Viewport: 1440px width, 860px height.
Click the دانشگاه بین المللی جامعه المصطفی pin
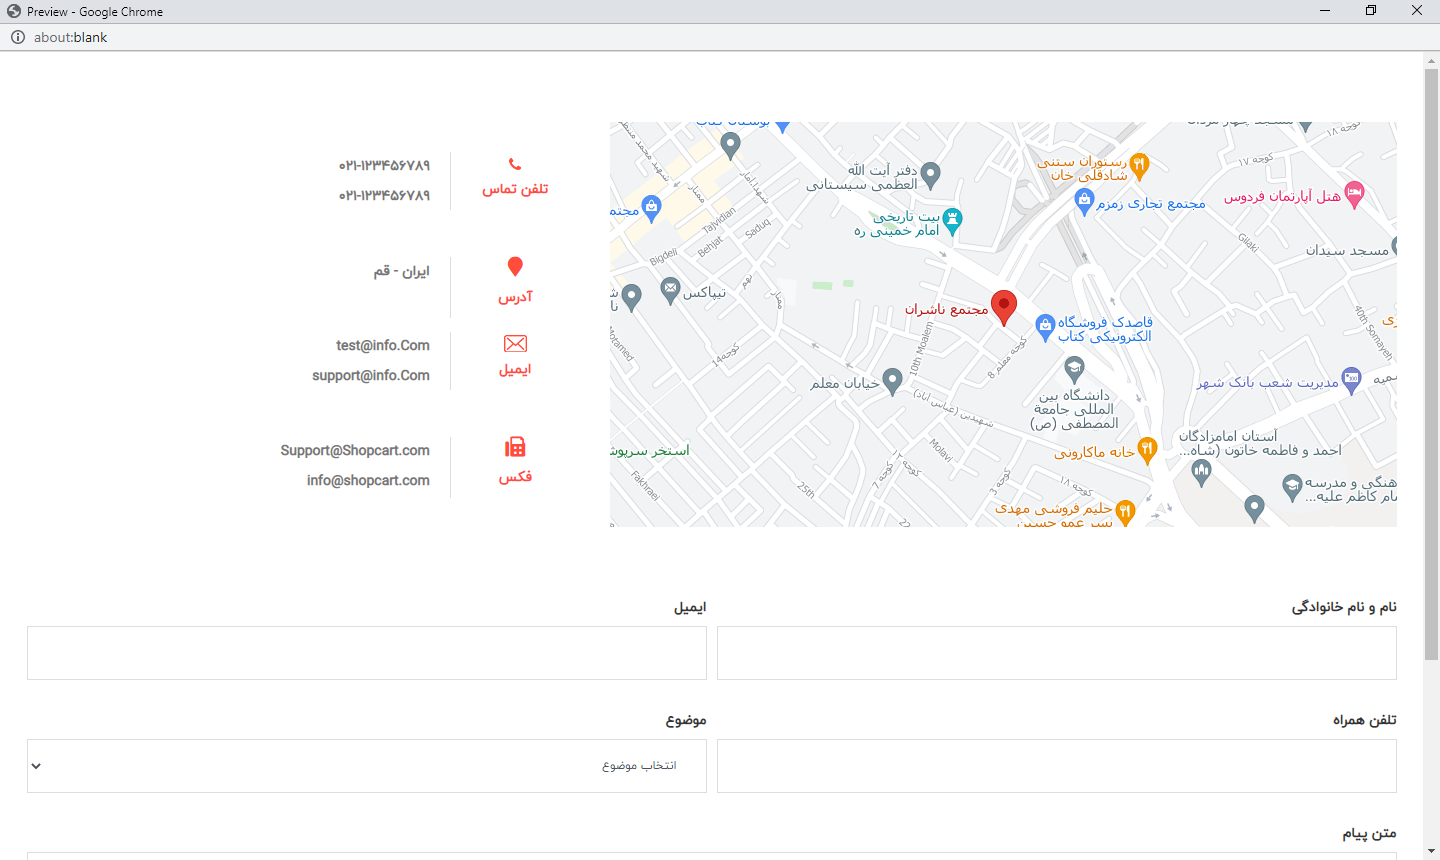click(x=1074, y=369)
